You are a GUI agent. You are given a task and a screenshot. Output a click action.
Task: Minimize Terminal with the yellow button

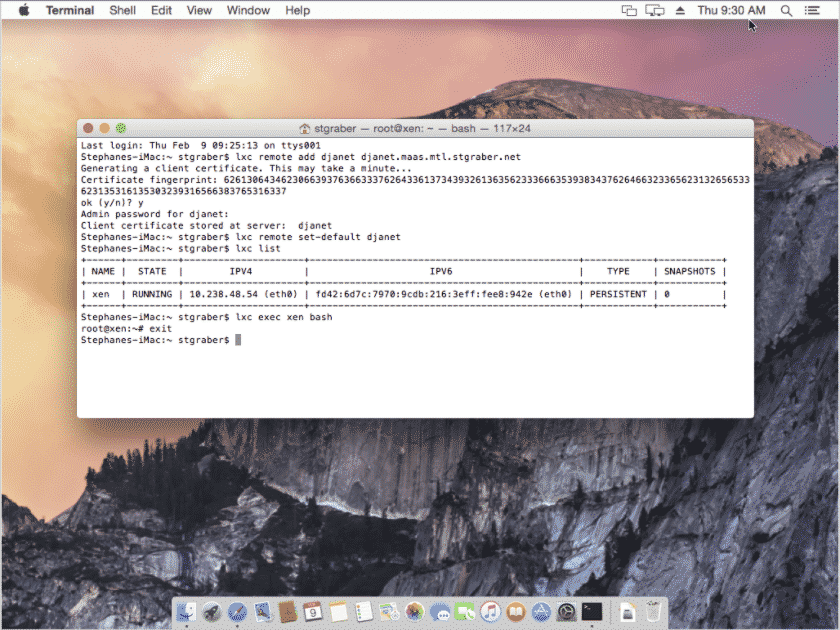pos(104,128)
